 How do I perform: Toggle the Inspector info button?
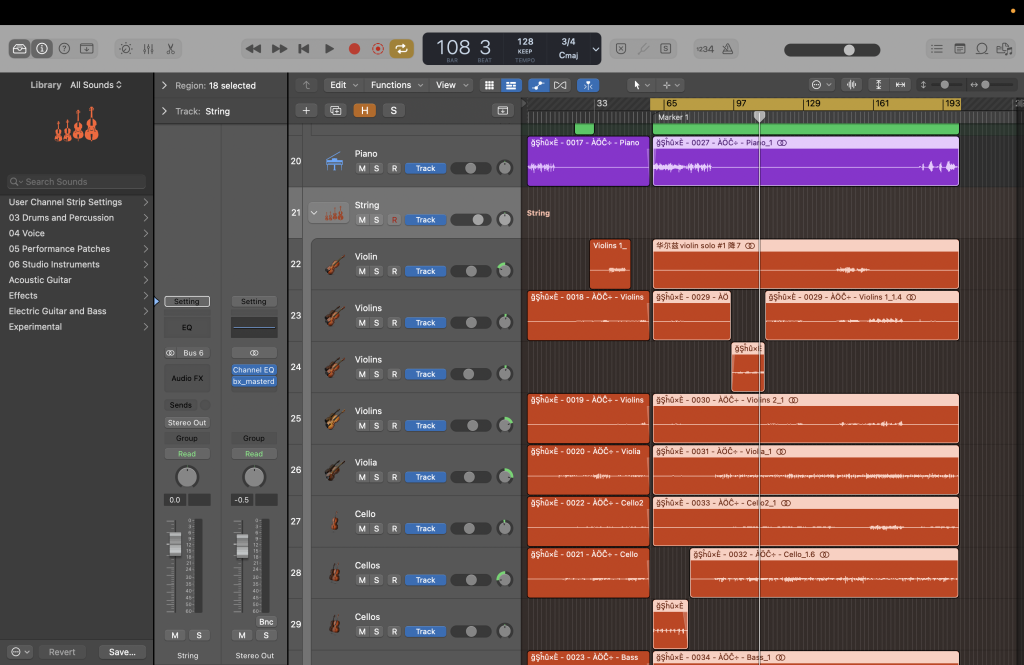(42, 49)
